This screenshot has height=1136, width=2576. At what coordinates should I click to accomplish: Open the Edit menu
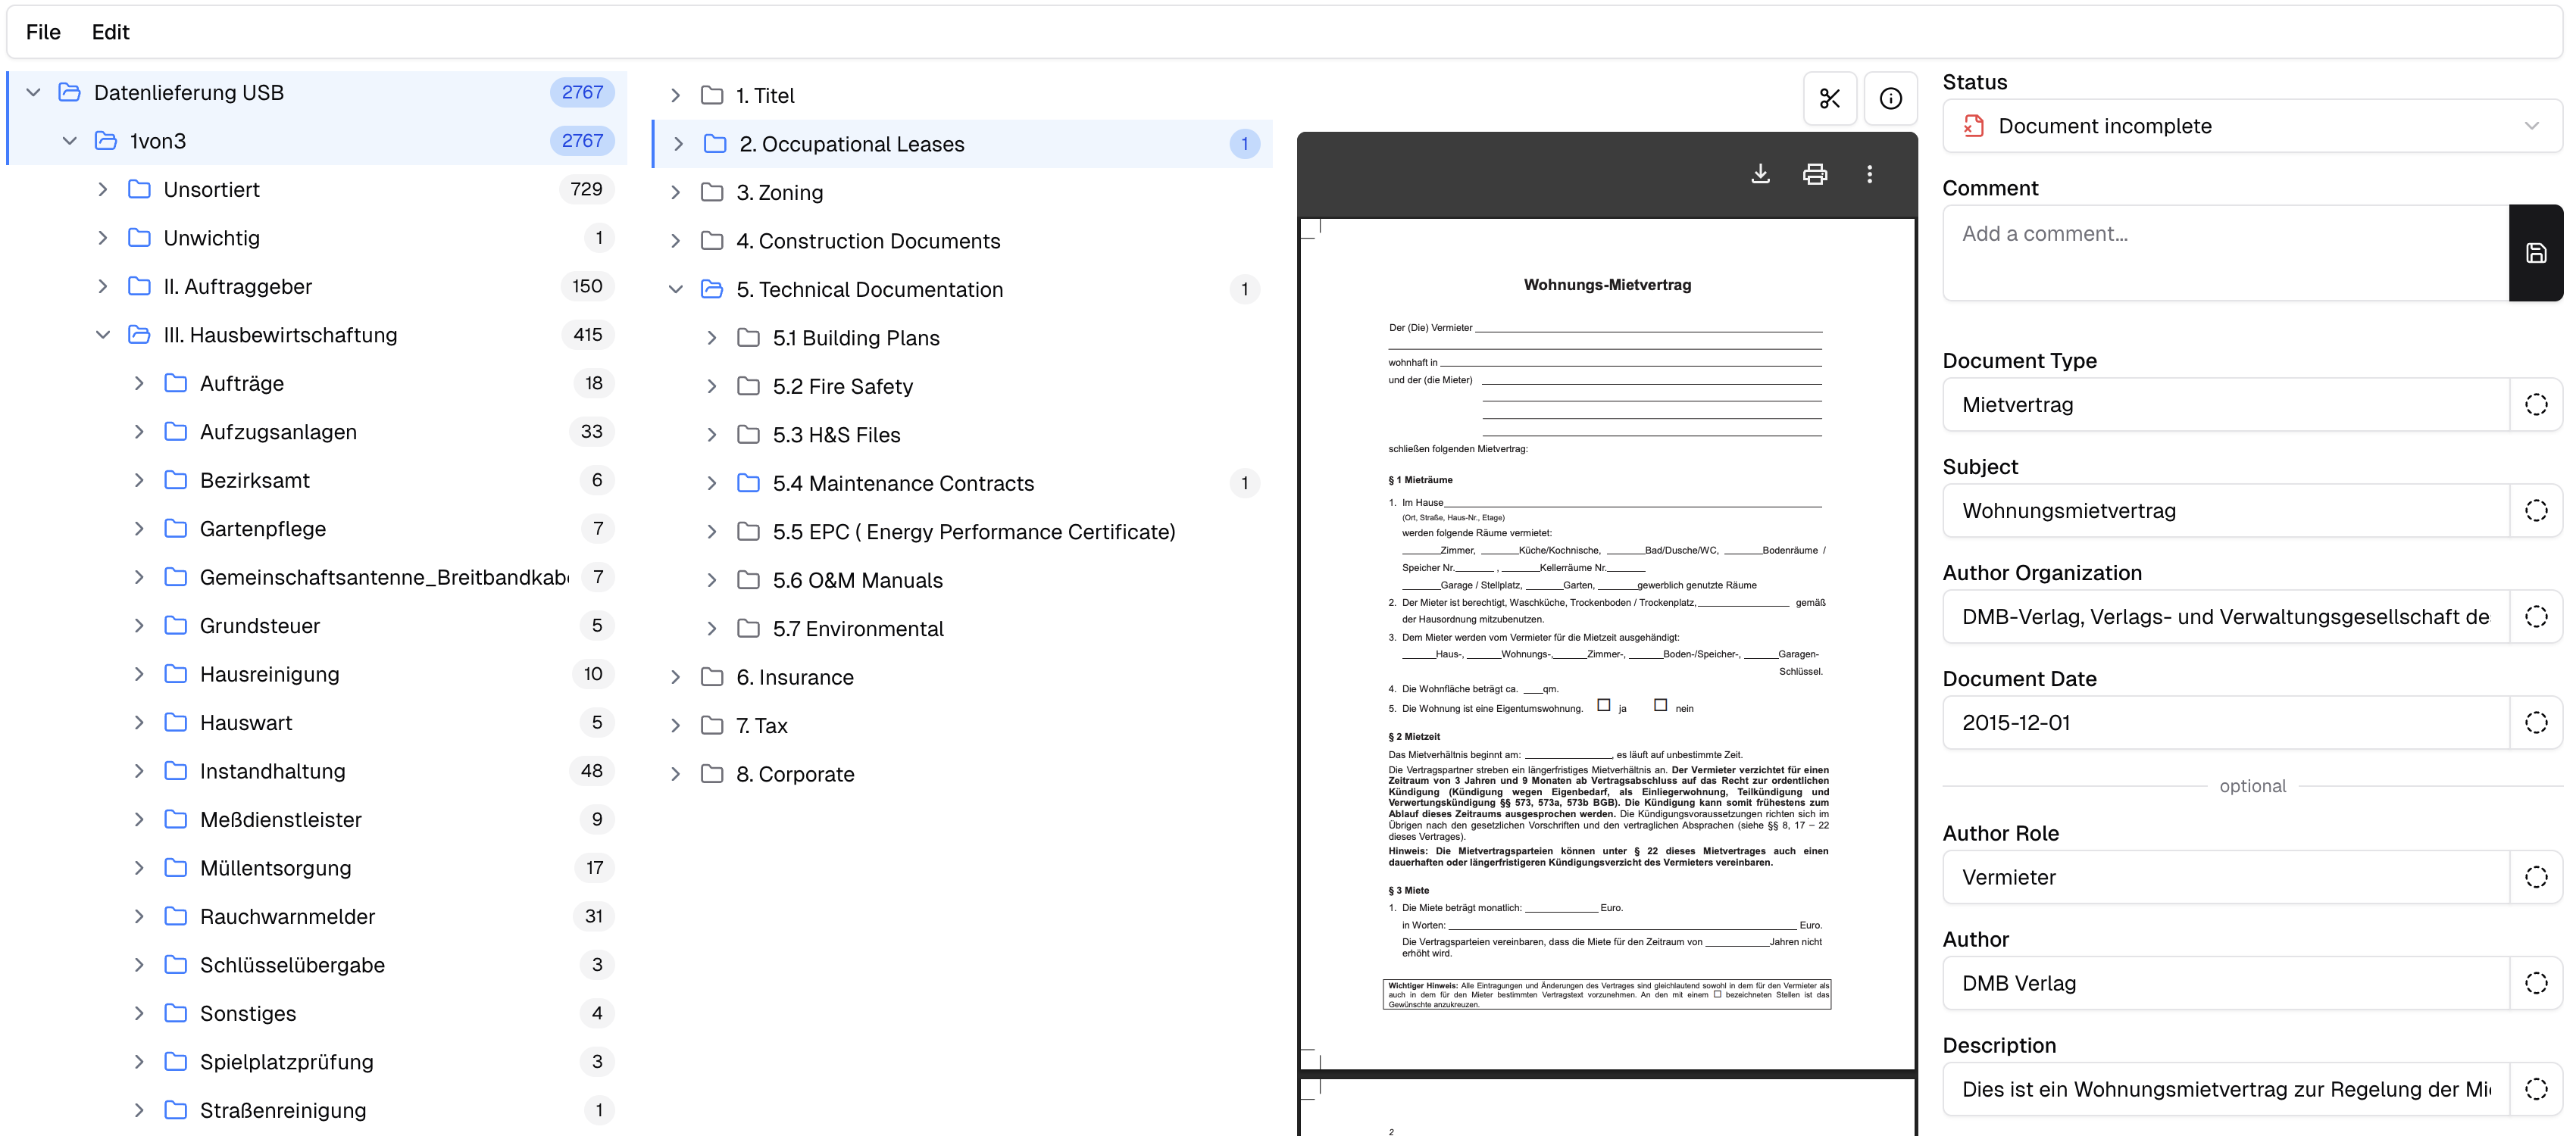tap(110, 31)
